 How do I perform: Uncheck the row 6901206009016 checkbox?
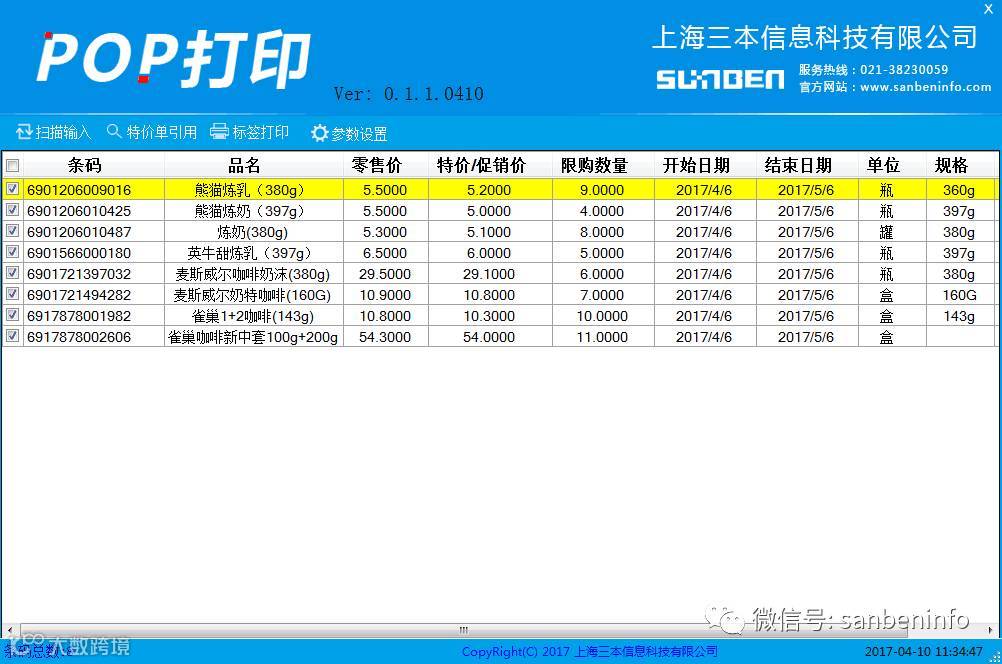coord(12,189)
